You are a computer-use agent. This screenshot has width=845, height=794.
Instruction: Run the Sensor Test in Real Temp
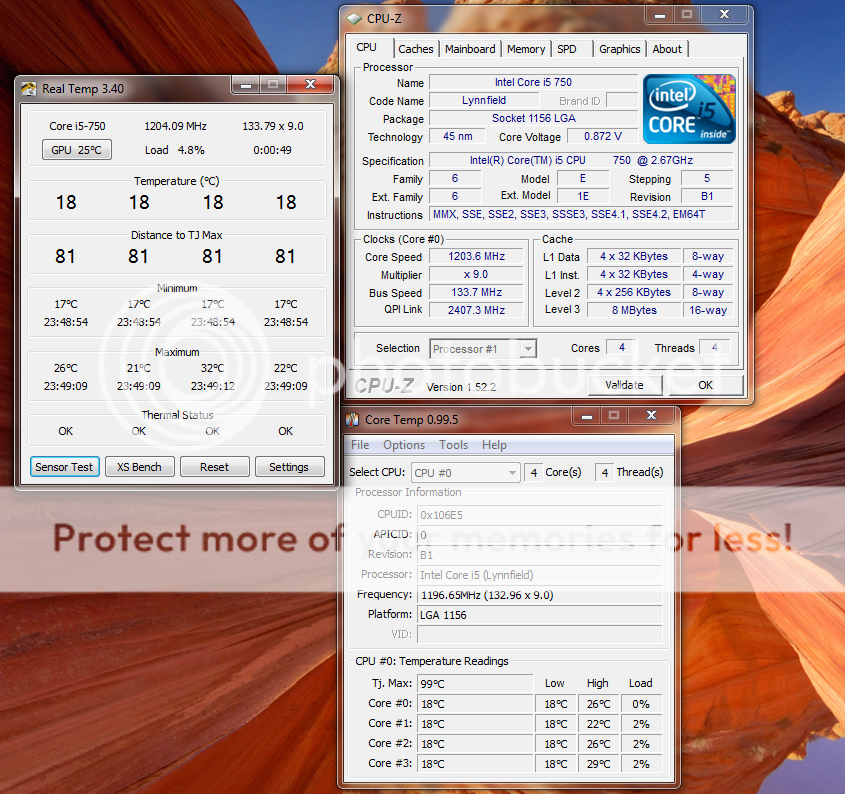pyautogui.click(x=65, y=467)
